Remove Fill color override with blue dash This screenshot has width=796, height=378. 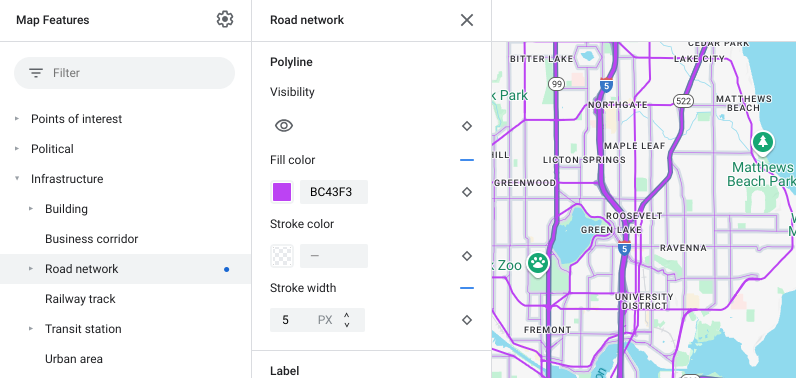(467, 160)
